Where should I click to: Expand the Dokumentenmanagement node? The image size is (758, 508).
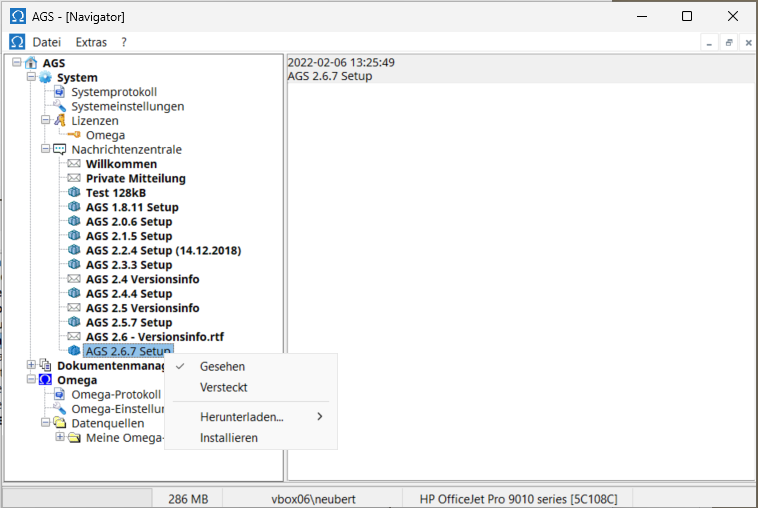[x=31, y=366]
